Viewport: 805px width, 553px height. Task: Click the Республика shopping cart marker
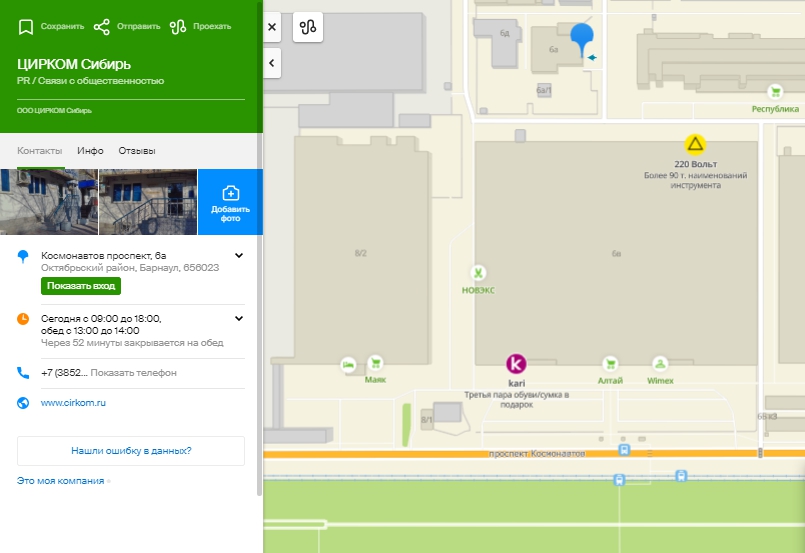coord(775,92)
